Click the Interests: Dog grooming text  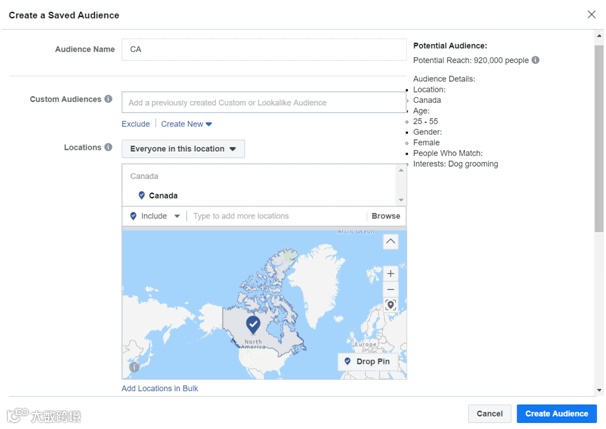point(455,164)
